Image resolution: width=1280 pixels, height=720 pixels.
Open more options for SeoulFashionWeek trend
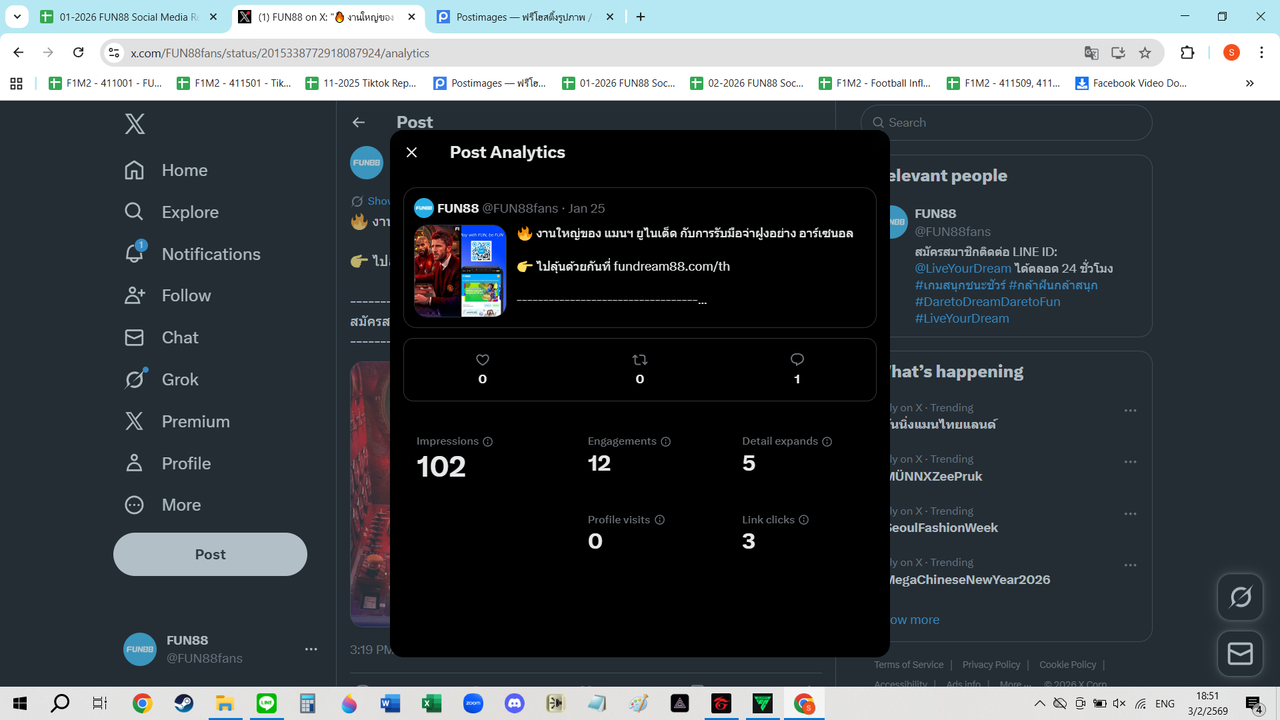pos(1130,514)
